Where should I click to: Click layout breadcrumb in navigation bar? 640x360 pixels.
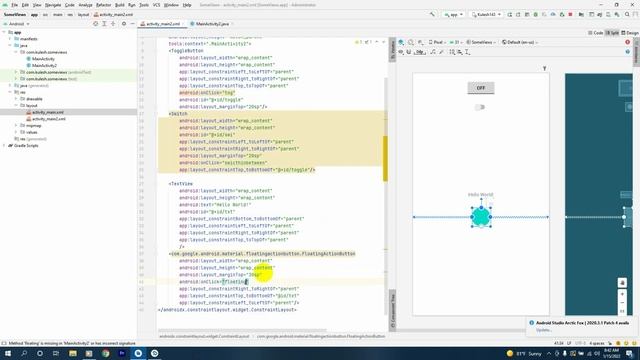tap(83, 14)
